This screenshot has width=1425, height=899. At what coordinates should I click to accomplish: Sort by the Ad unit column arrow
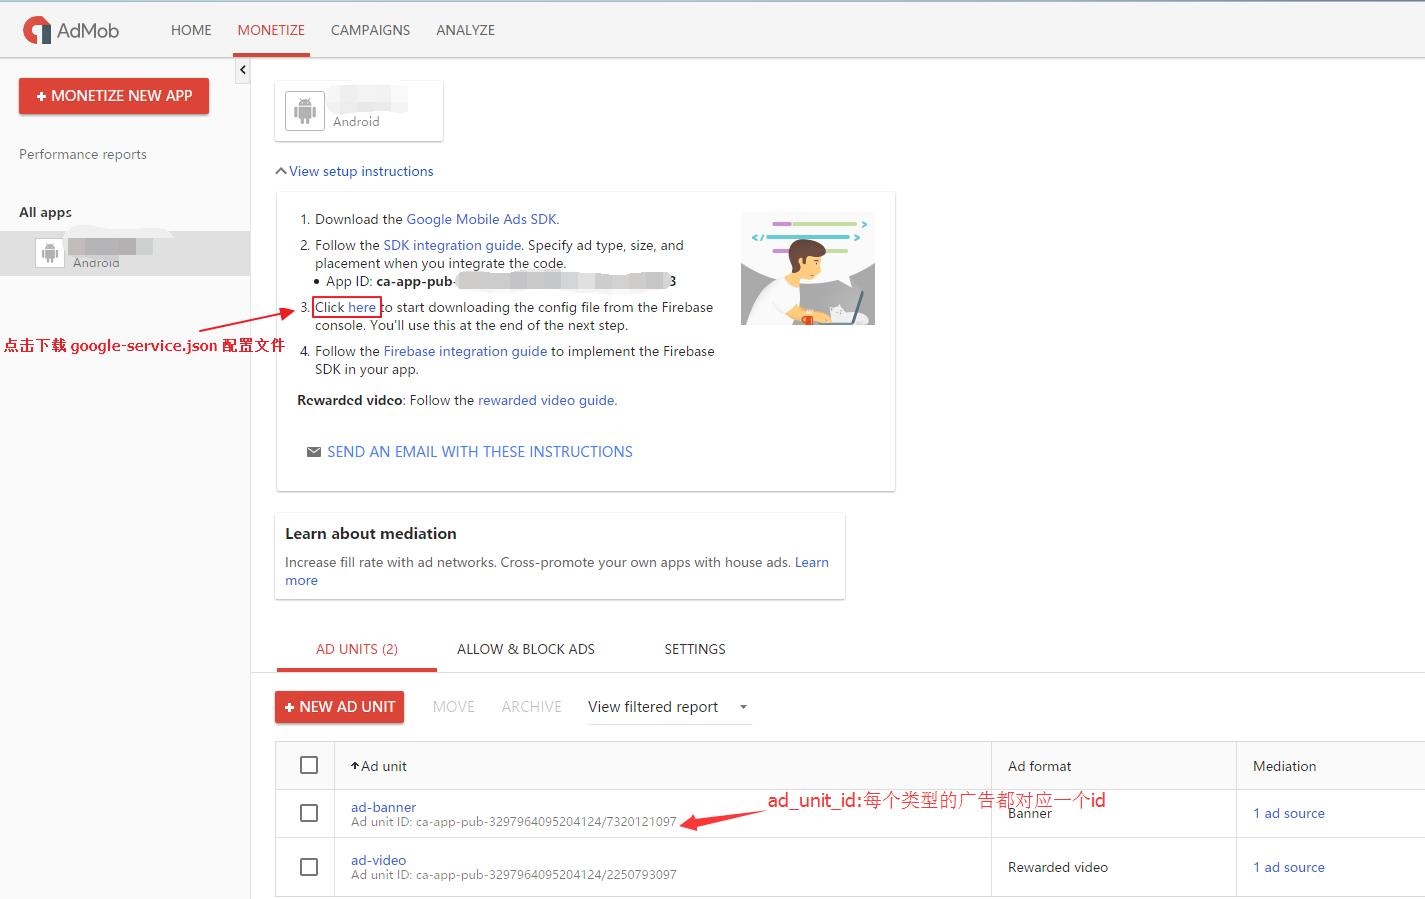[x=354, y=766]
